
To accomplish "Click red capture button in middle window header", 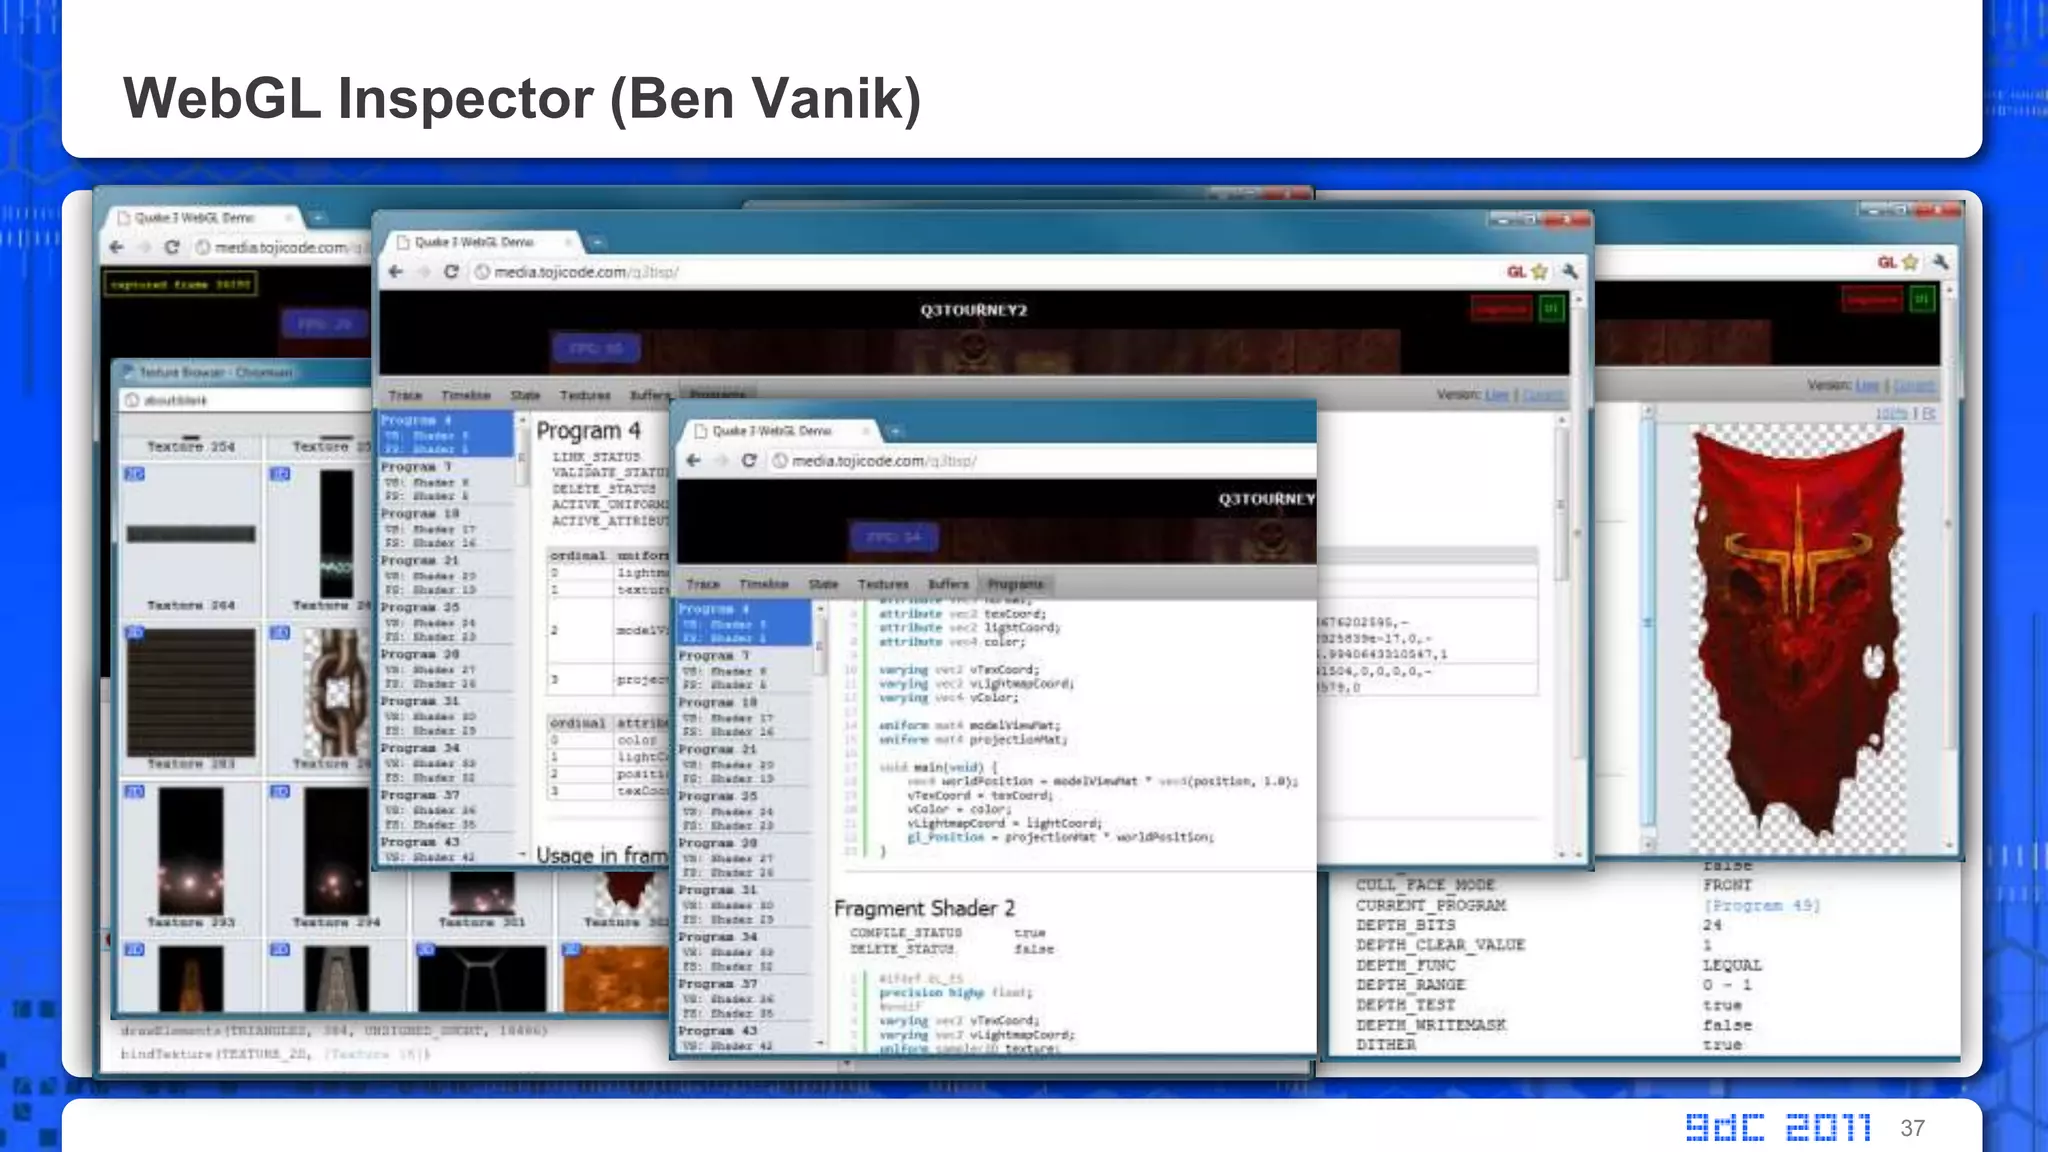I will tap(1500, 309).
